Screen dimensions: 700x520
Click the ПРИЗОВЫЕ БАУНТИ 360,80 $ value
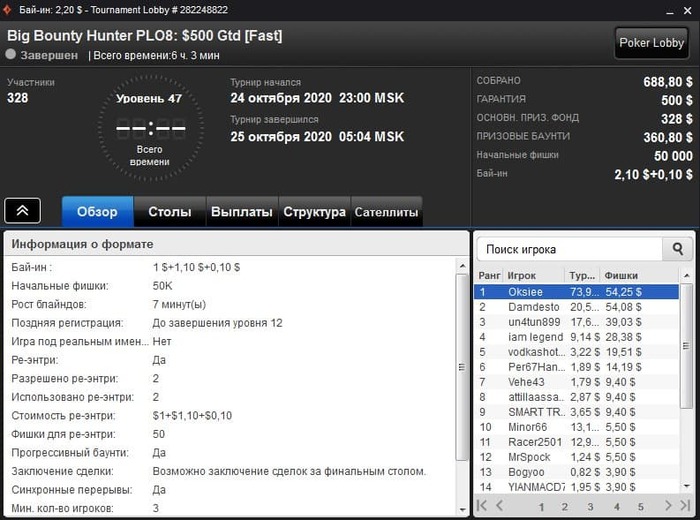668,137
